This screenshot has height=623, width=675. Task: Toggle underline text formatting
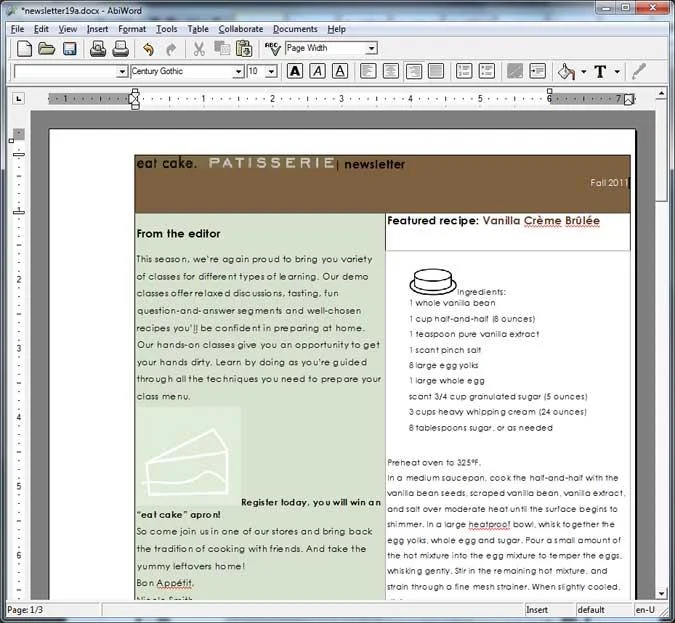point(340,71)
